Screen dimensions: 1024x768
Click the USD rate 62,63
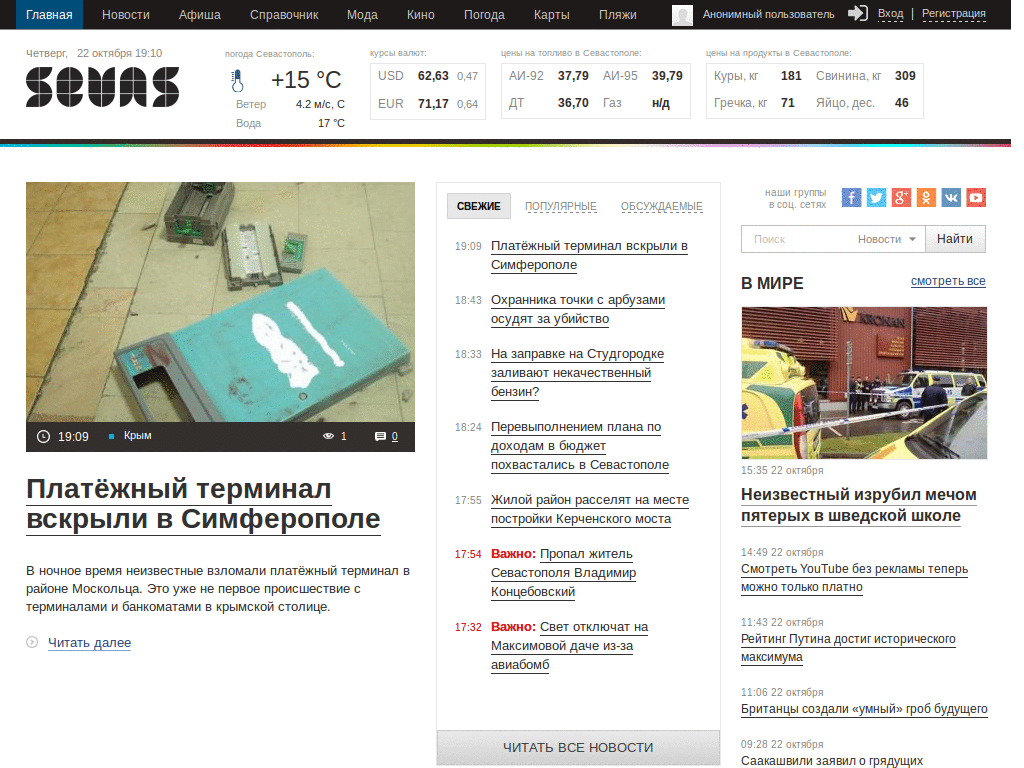[x=433, y=76]
